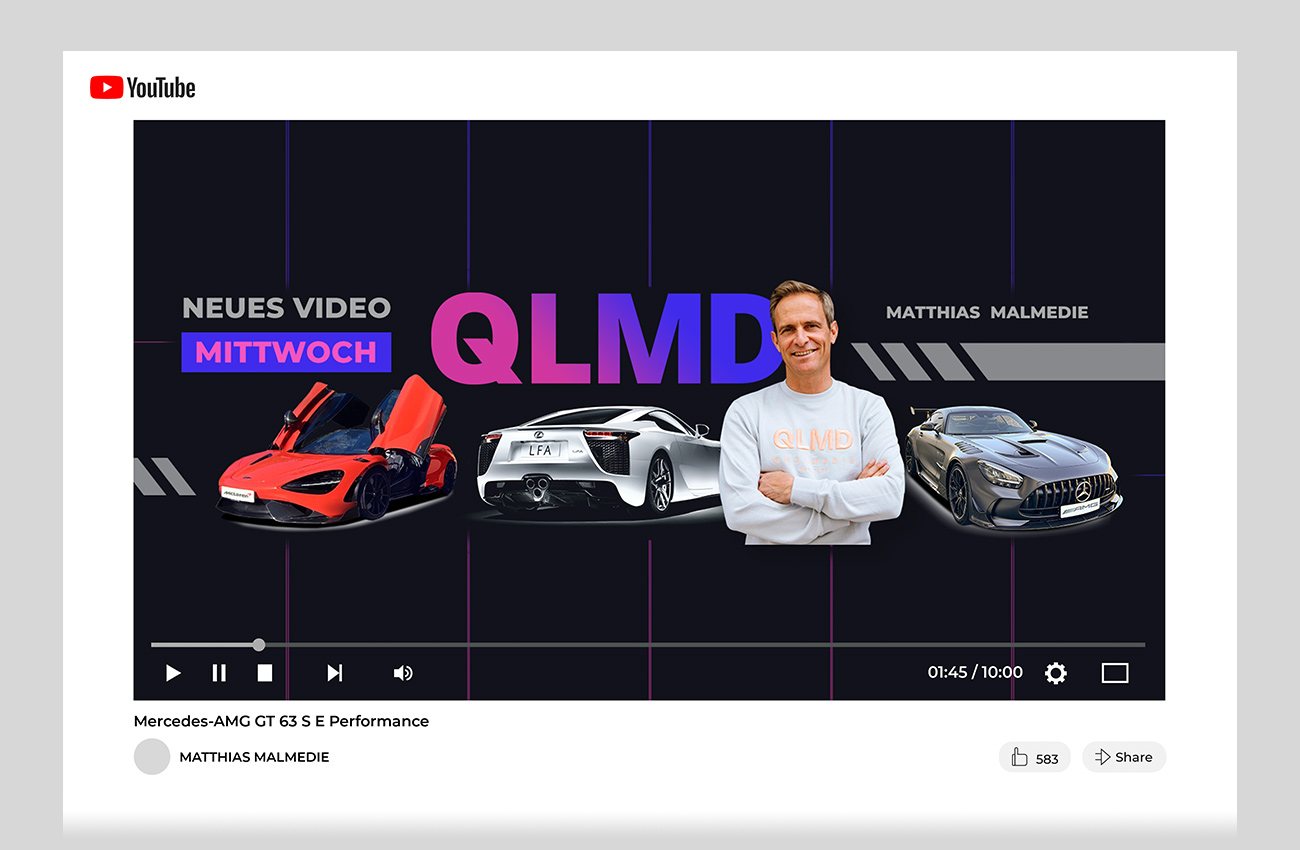The width and height of the screenshot is (1300, 850).
Task: Stop the video with square button
Action: 265,673
